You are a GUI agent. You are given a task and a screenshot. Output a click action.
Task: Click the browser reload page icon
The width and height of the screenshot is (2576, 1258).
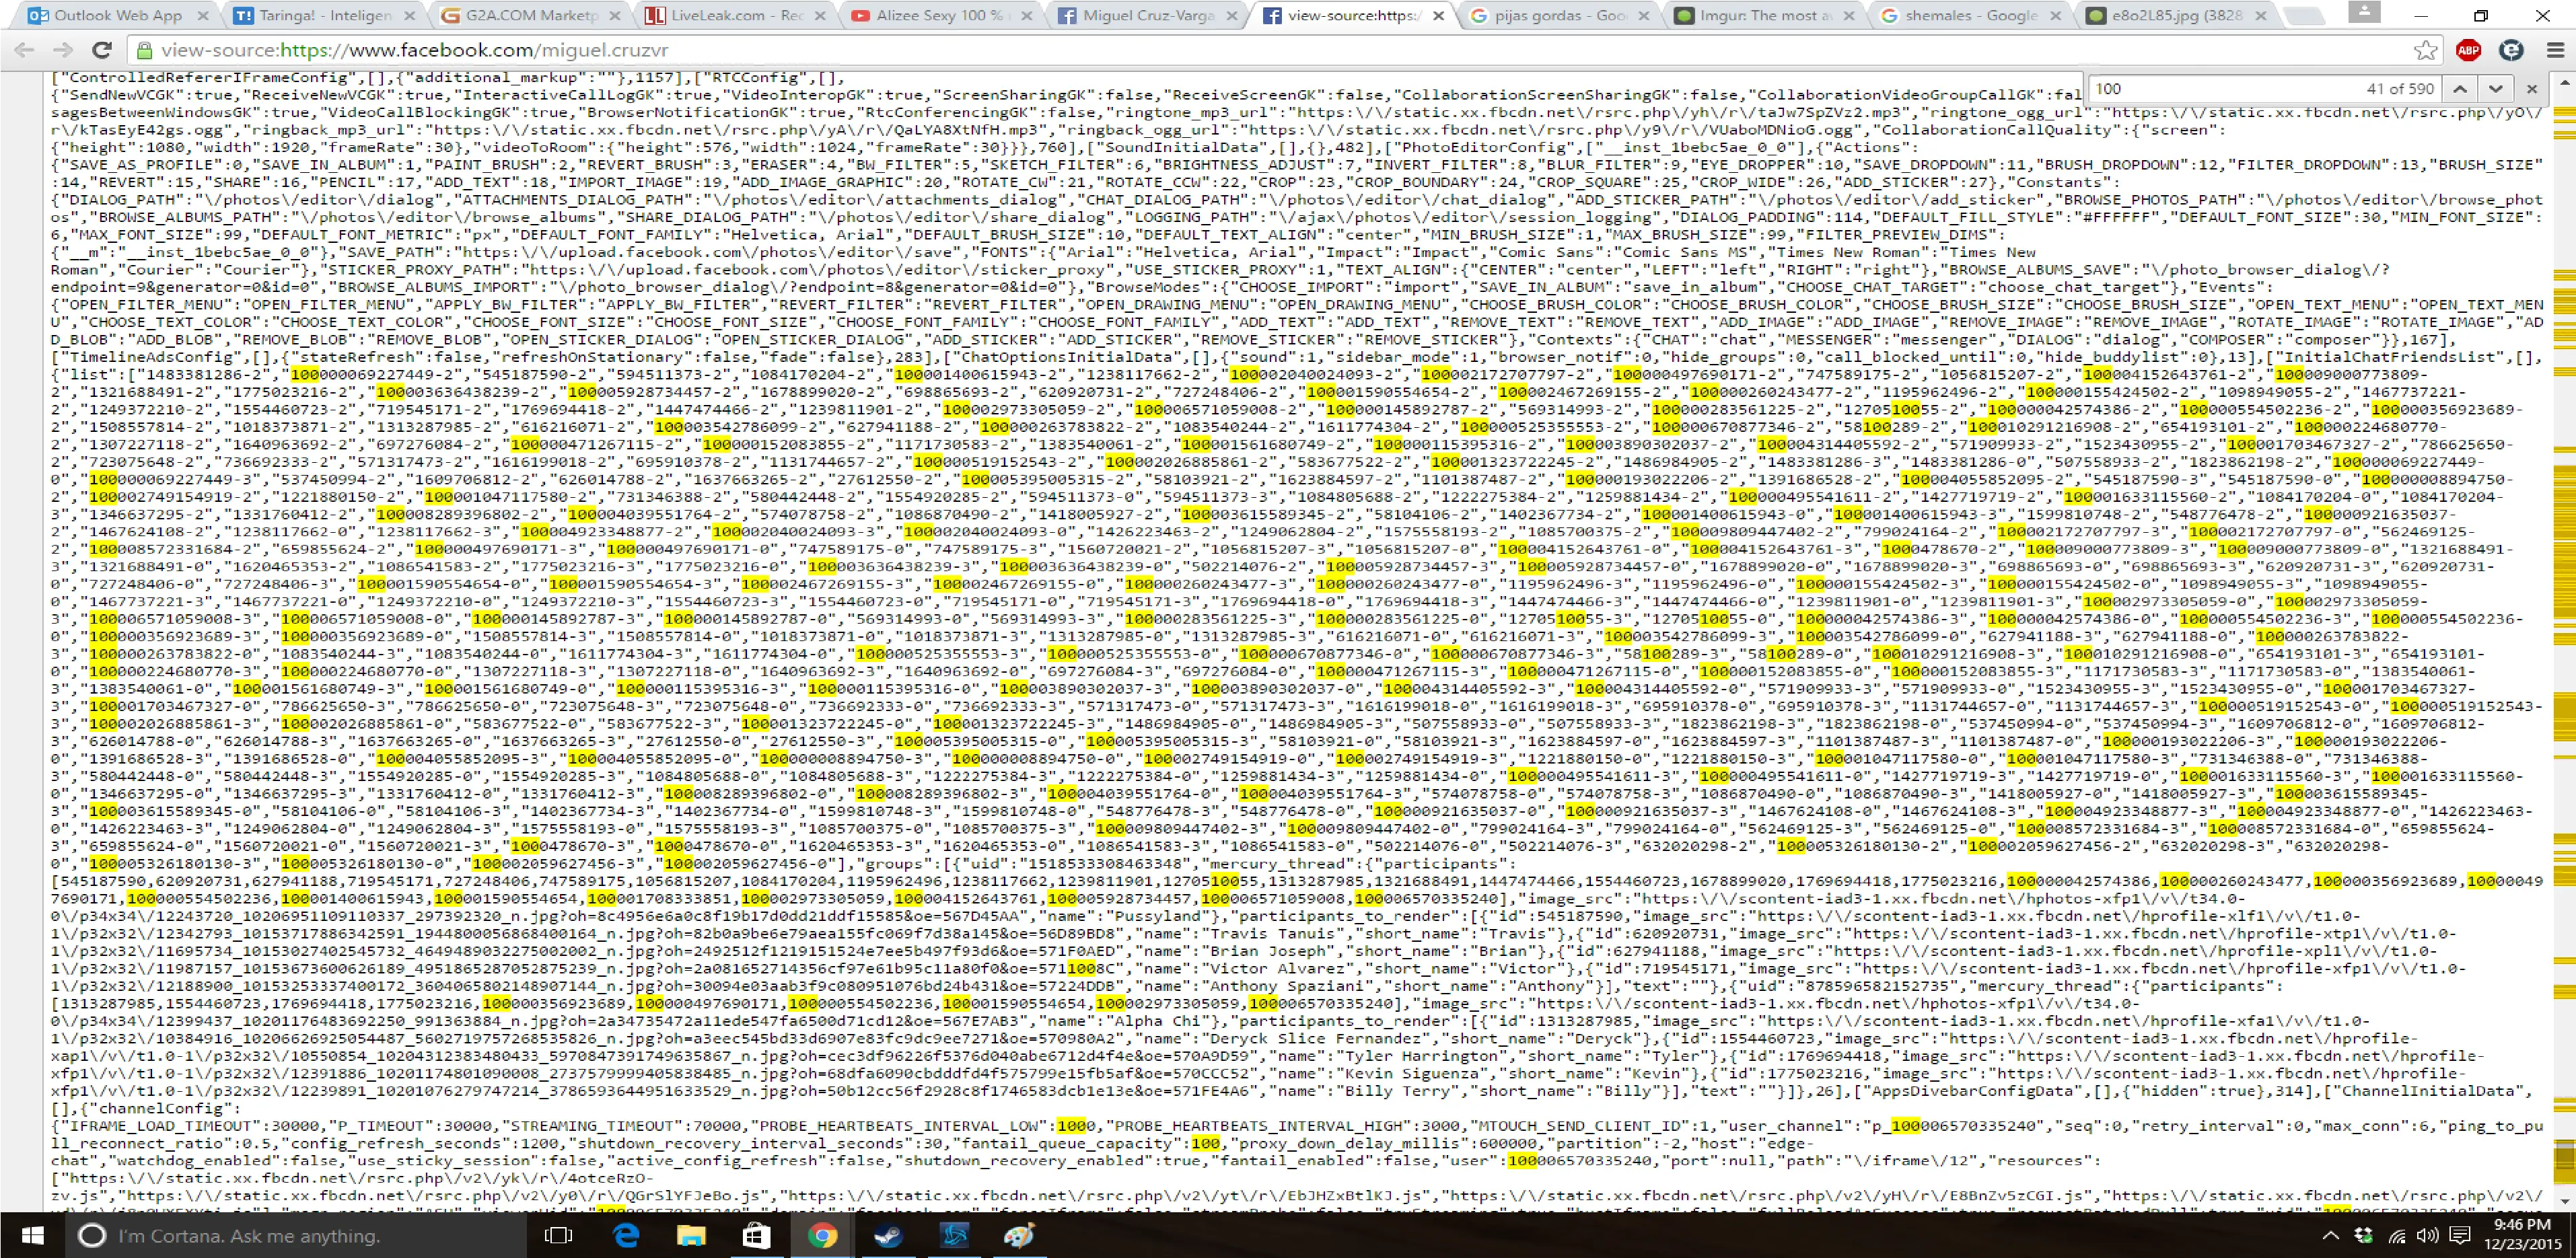click(101, 50)
